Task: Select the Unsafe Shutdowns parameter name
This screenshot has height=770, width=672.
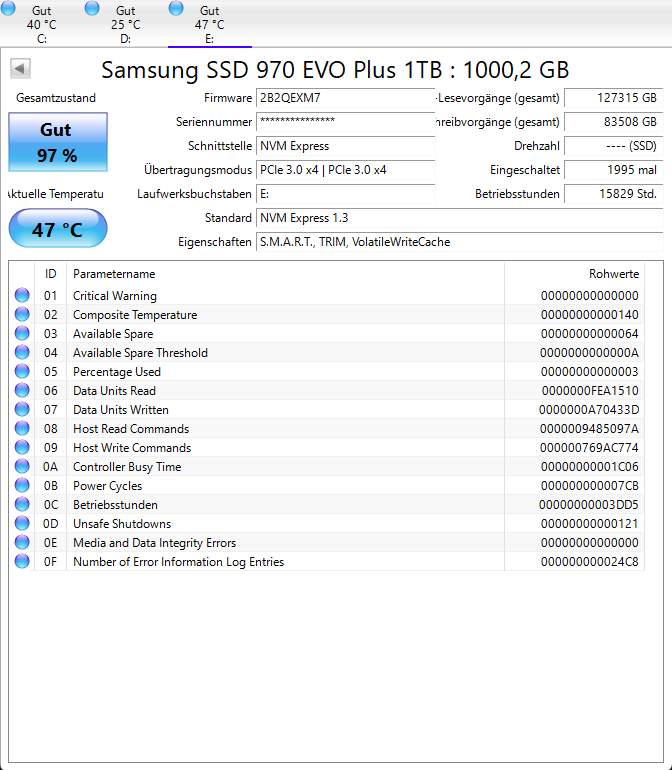Action: [122, 524]
